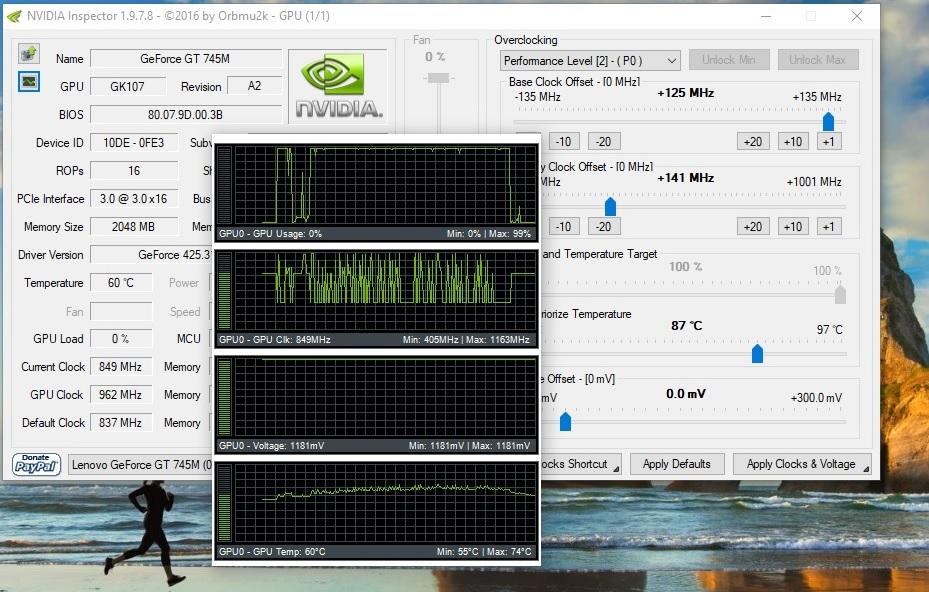Click the PCIe Interface field 3.0 @ 3.0 x16

point(134,199)
